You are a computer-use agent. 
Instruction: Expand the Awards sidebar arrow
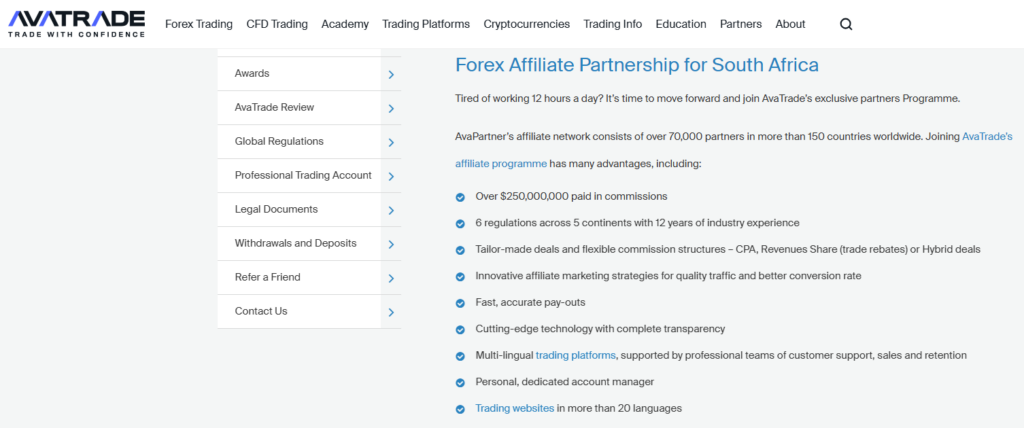[391, 74]
